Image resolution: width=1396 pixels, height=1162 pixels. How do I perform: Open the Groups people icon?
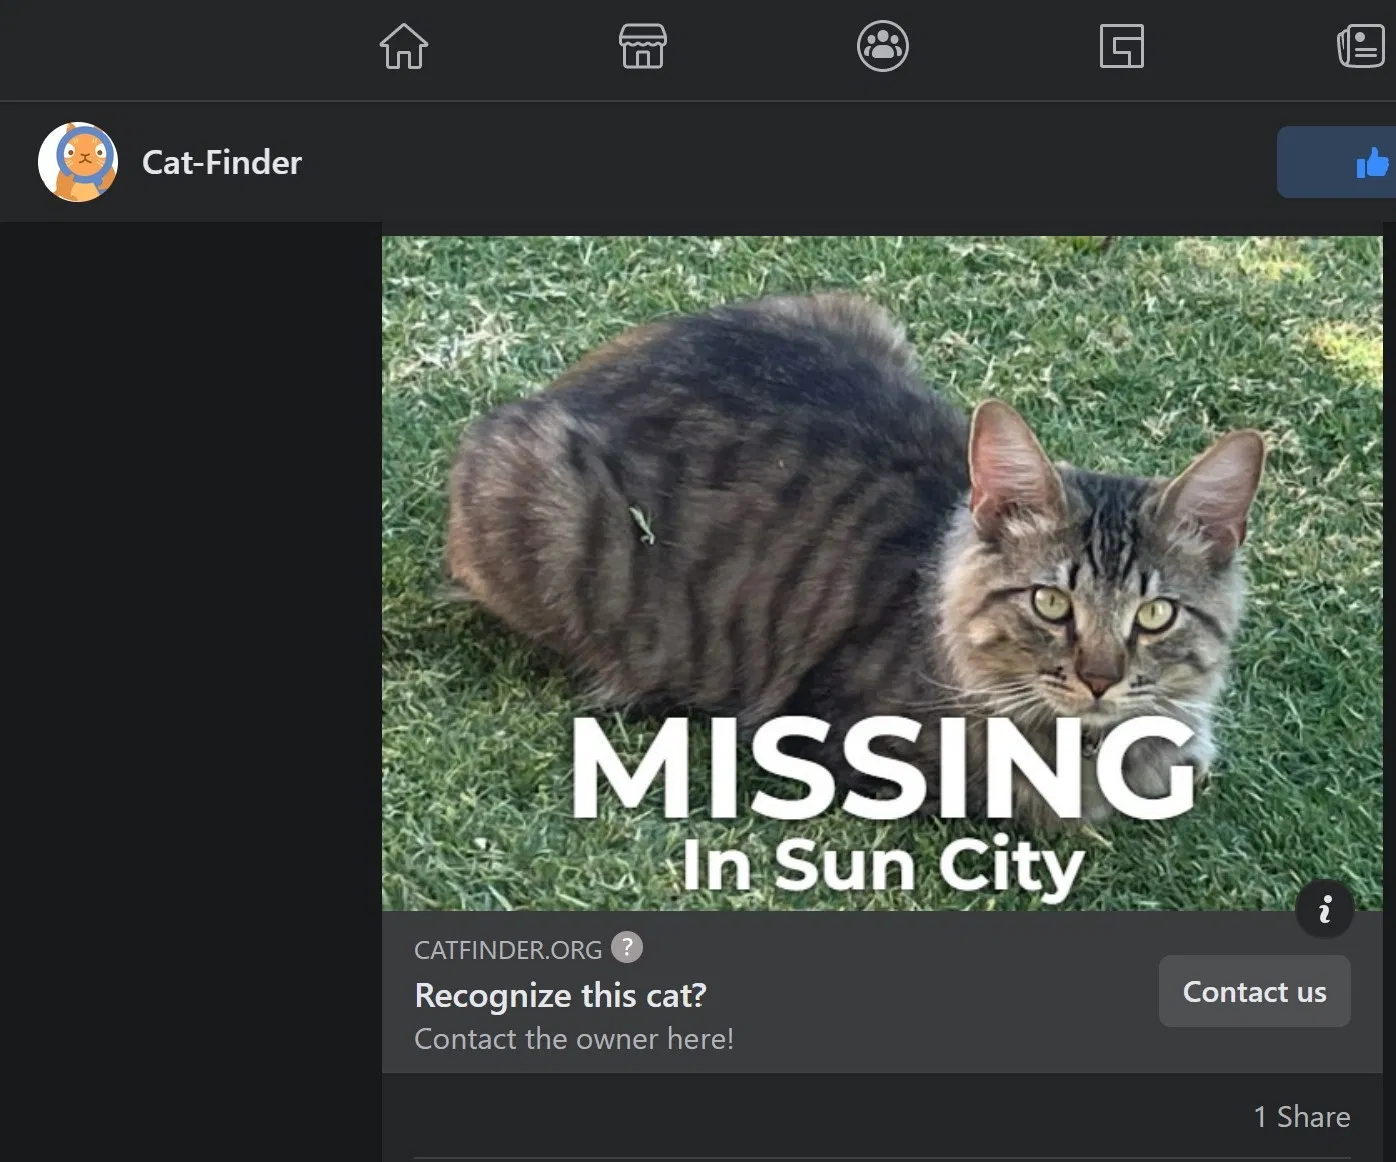883,46
